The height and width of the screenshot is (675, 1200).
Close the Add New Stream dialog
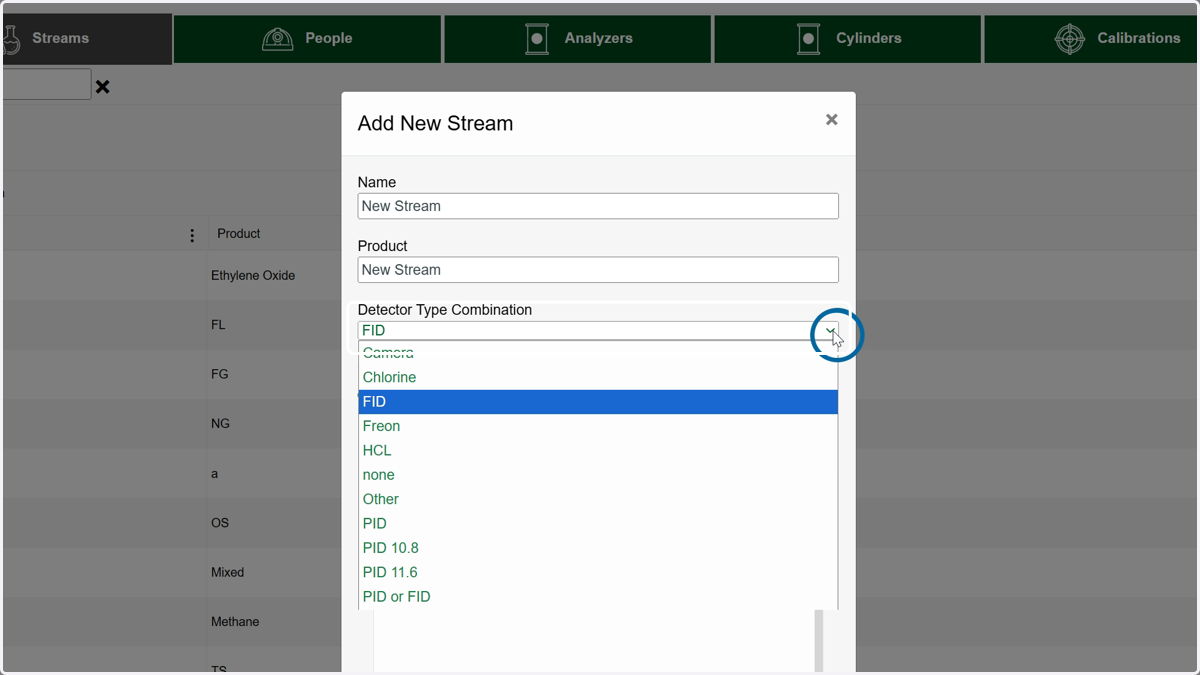pos(831,119)
